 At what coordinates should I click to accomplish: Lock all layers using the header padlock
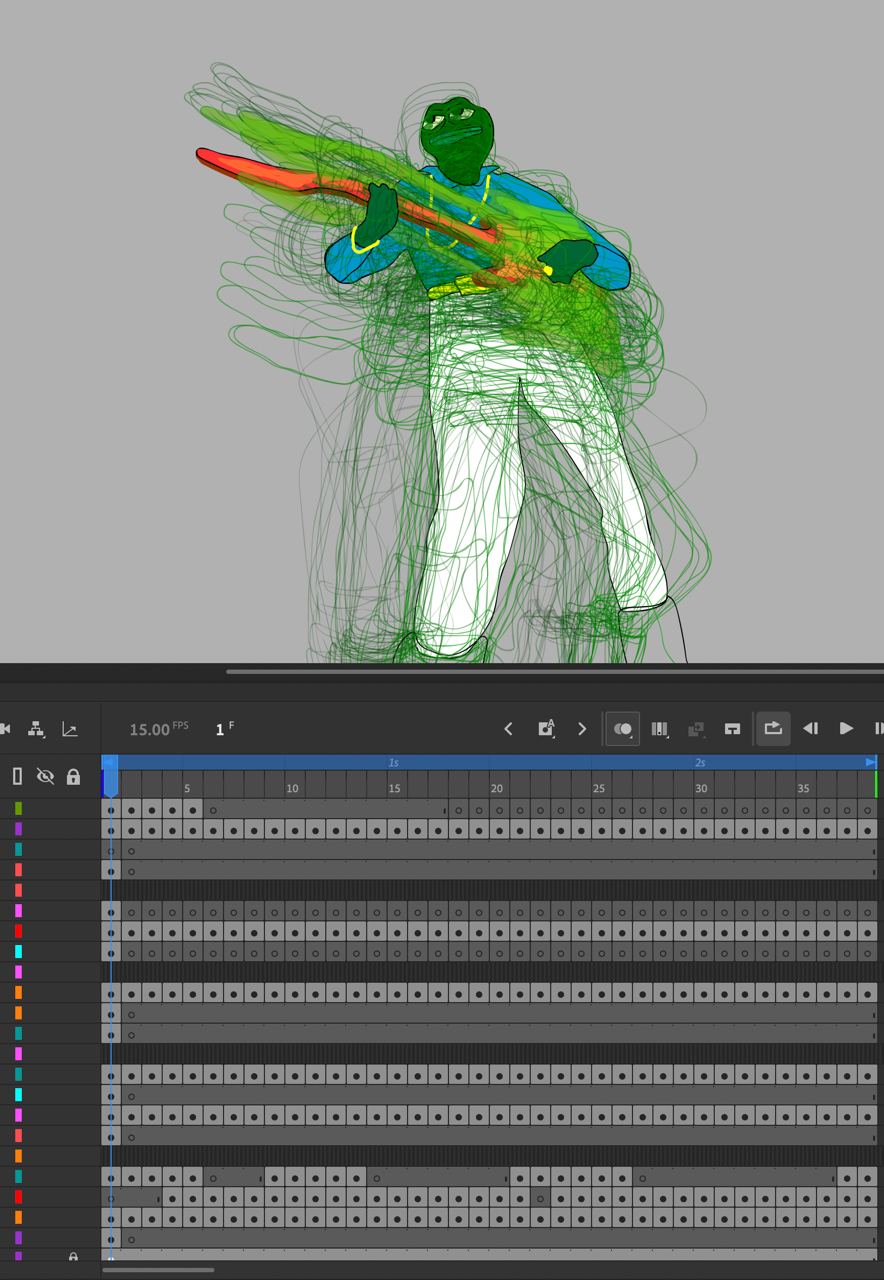73,777
